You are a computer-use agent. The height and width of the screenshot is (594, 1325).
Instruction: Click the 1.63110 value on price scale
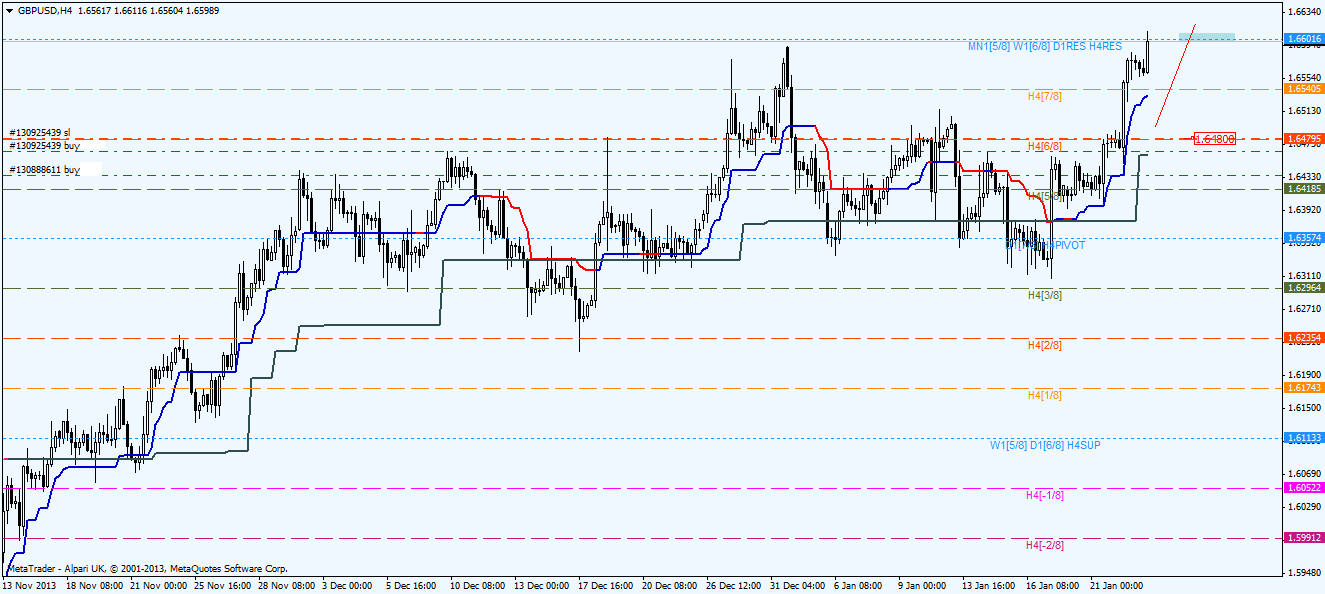[x=1304, y=275]
